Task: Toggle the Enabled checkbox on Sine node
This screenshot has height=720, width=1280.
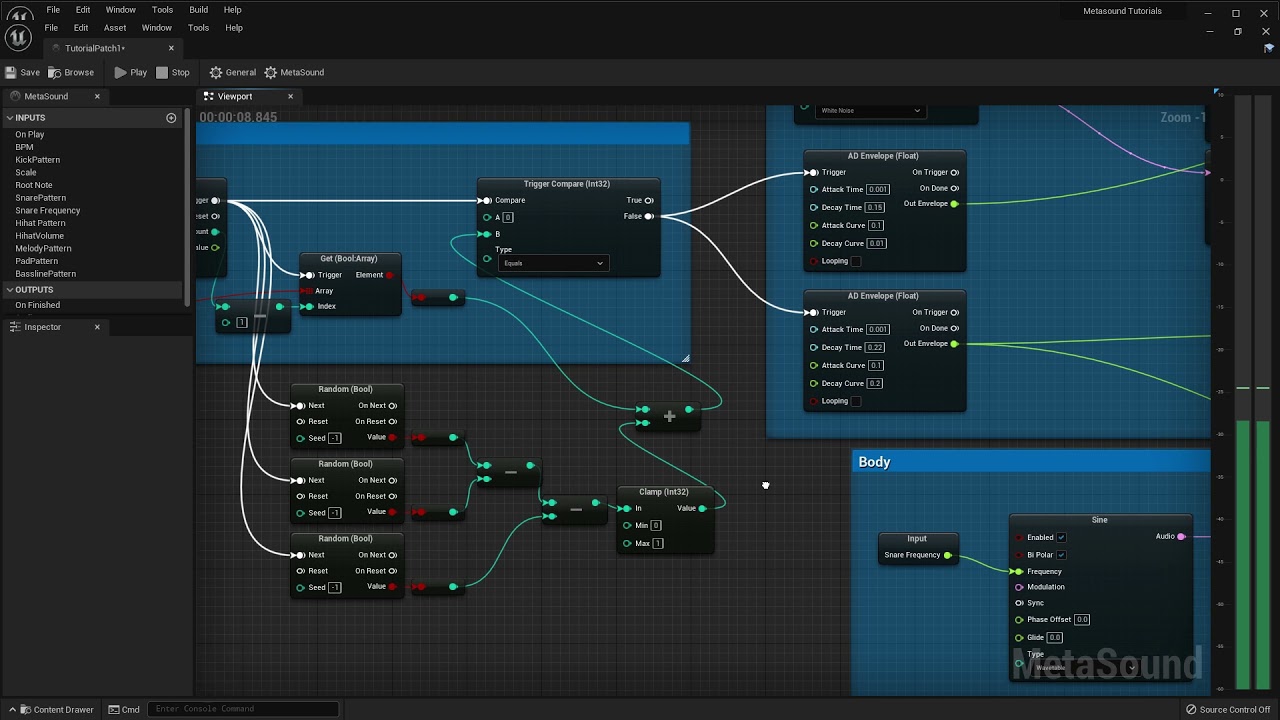Action: point(1061,537)
